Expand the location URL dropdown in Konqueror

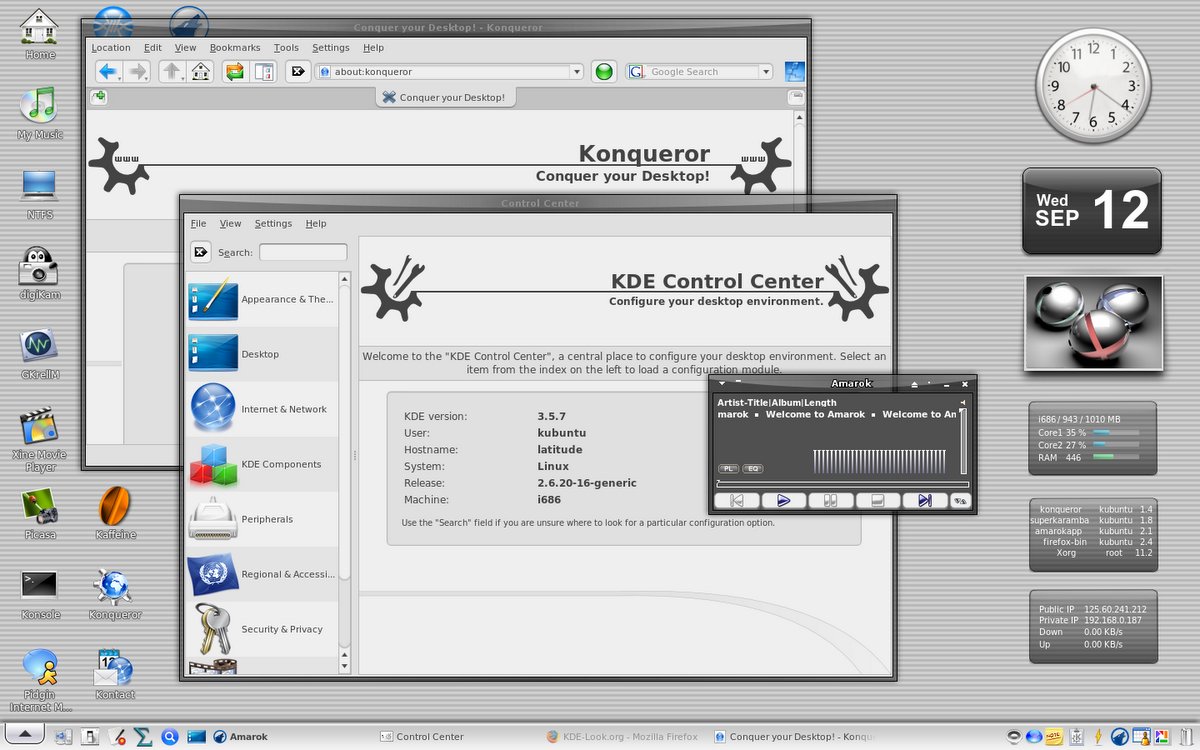pyautogui.click(x=576, y=71)
